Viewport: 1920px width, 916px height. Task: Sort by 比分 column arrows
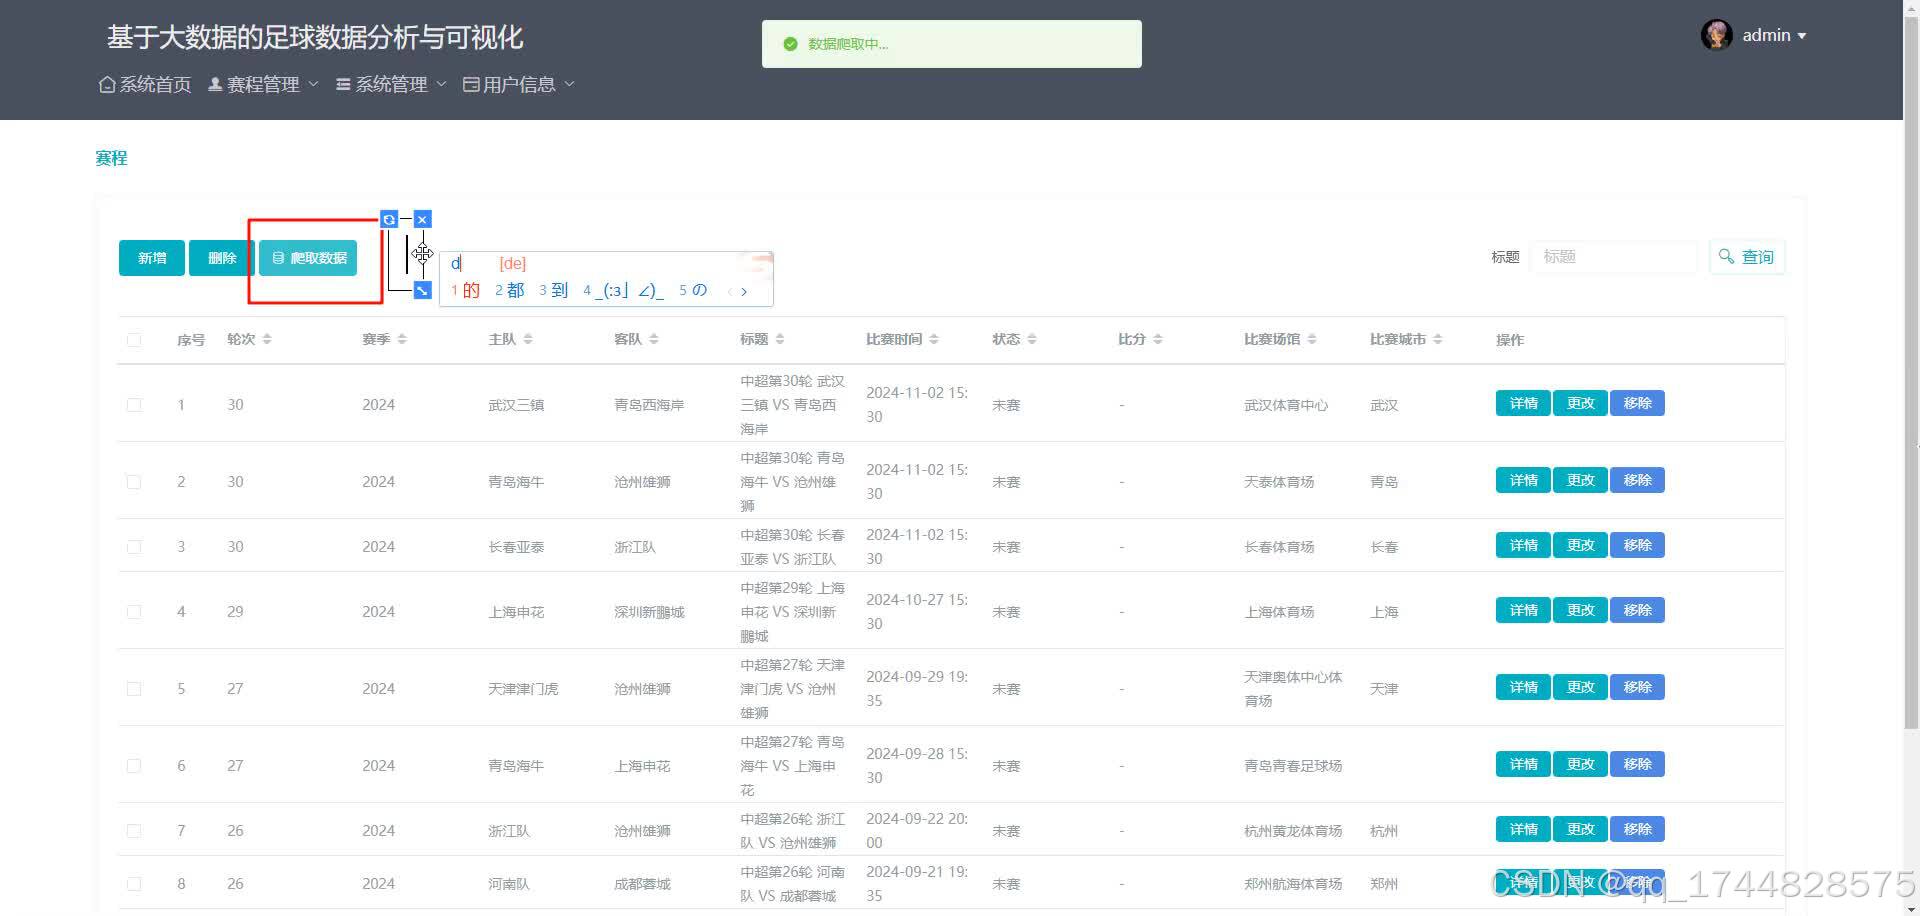tap(1158, 340)
